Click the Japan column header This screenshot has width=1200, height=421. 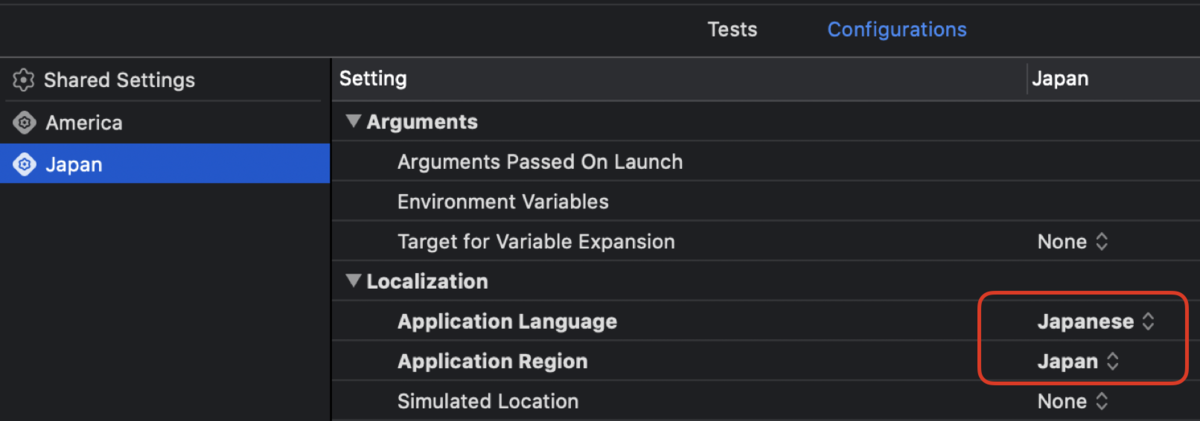point(1060,78)
